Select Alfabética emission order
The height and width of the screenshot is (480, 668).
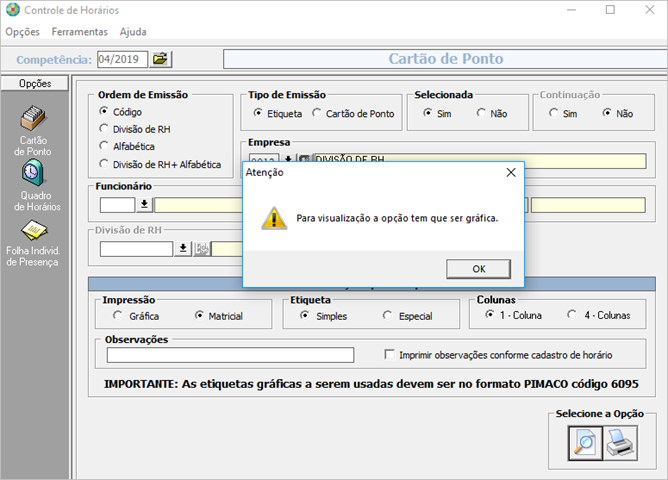[104, 146]
